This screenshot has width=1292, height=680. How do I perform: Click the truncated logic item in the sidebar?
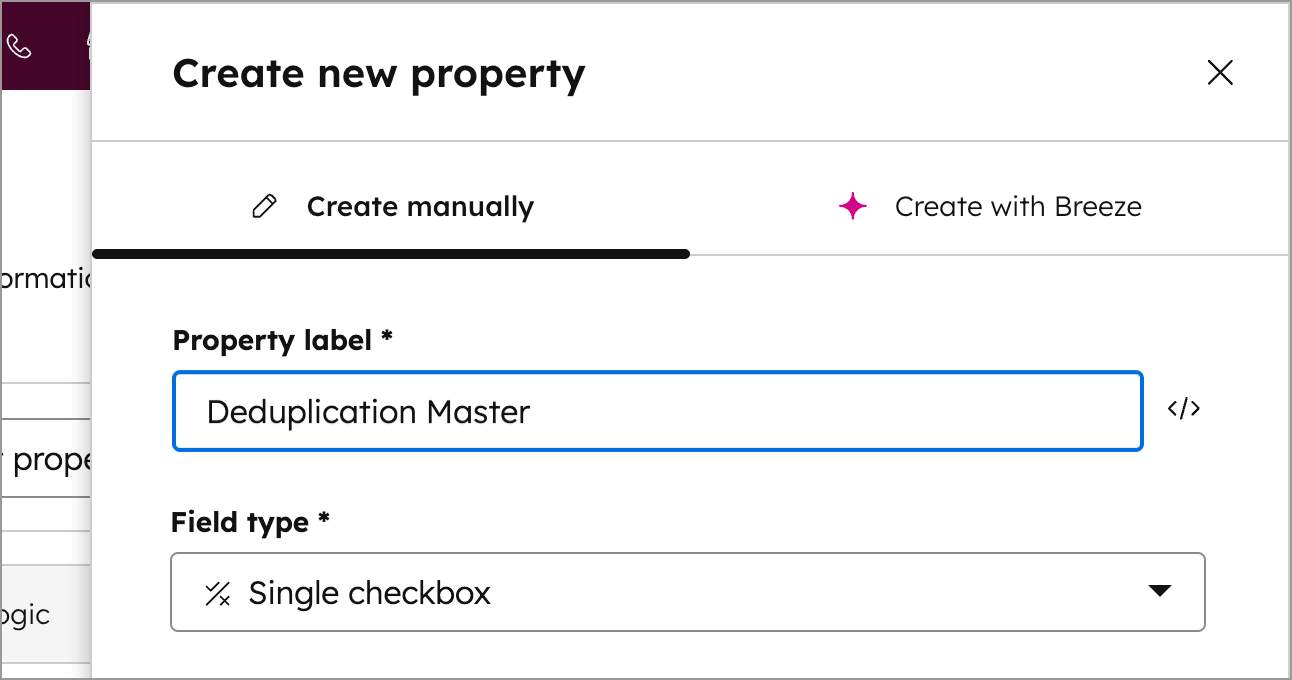[27, 615]
